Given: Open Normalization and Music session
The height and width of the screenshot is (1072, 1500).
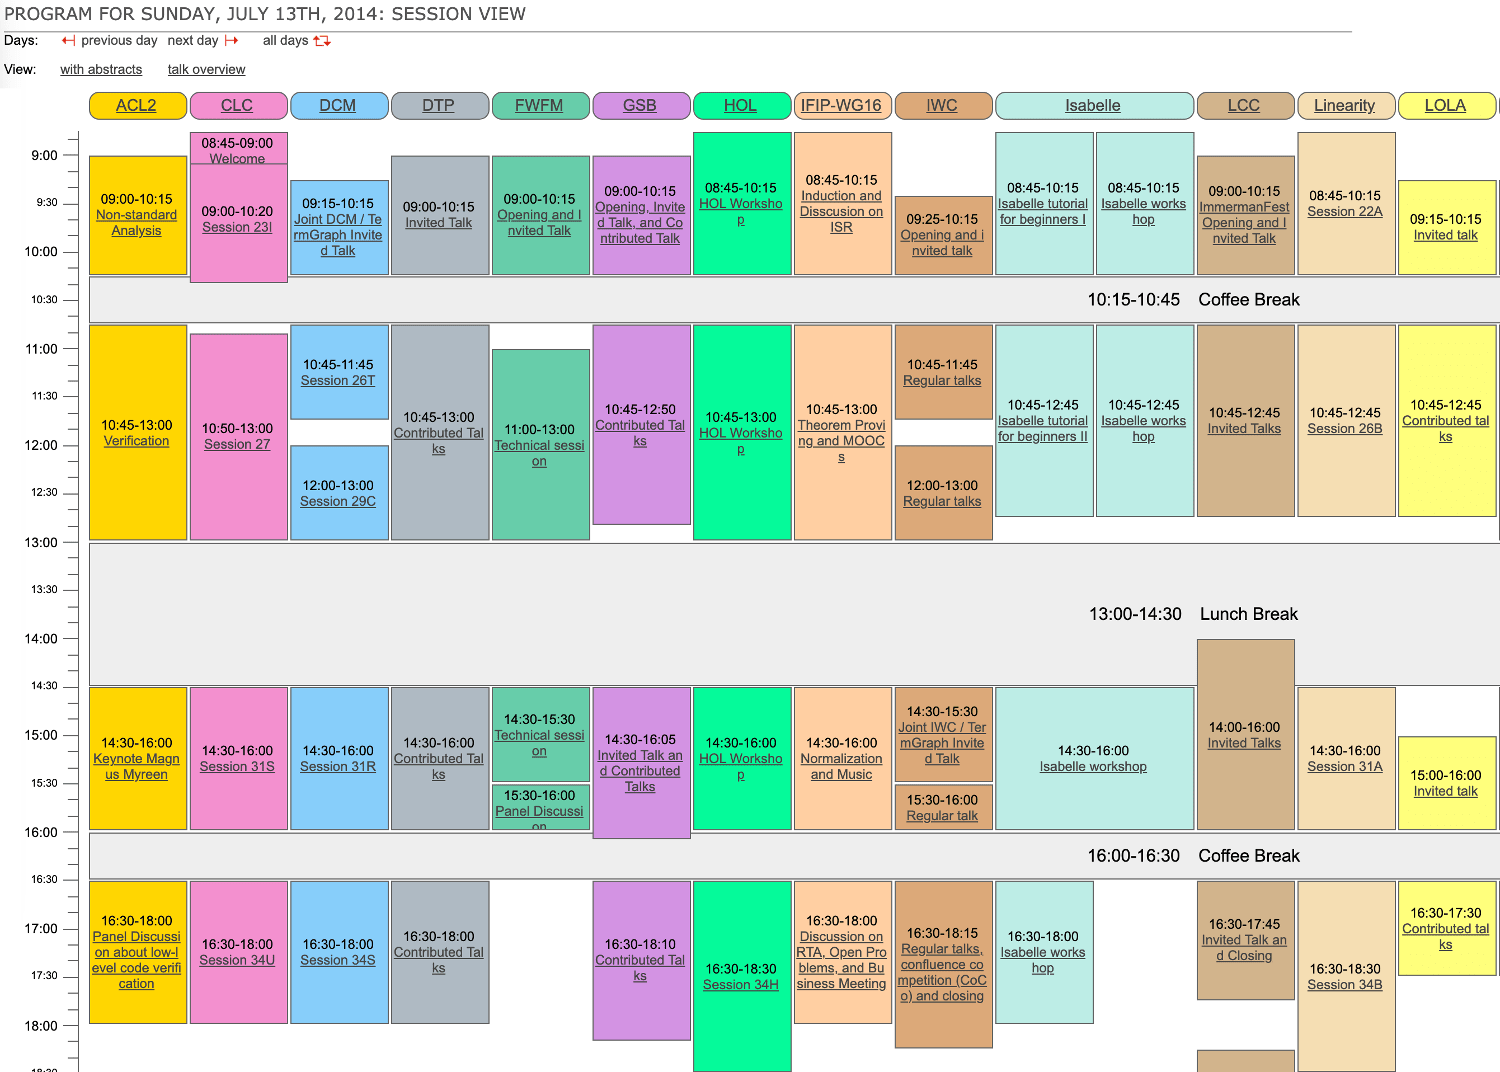Looking at the screenshot, I should tap(842, 767).
